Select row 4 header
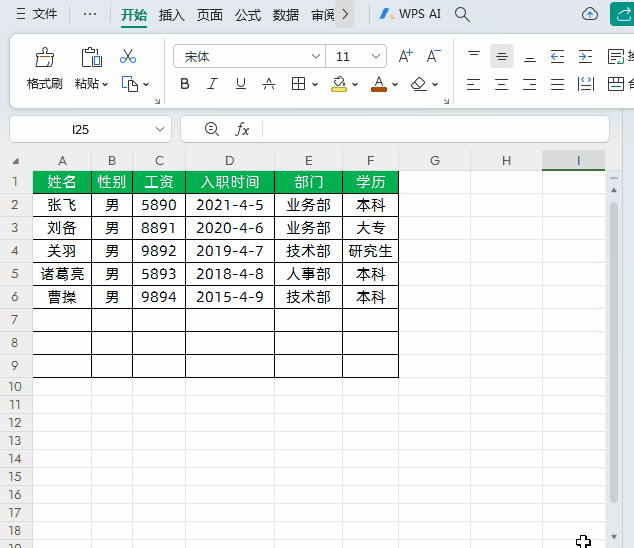 tap(15, 251)
